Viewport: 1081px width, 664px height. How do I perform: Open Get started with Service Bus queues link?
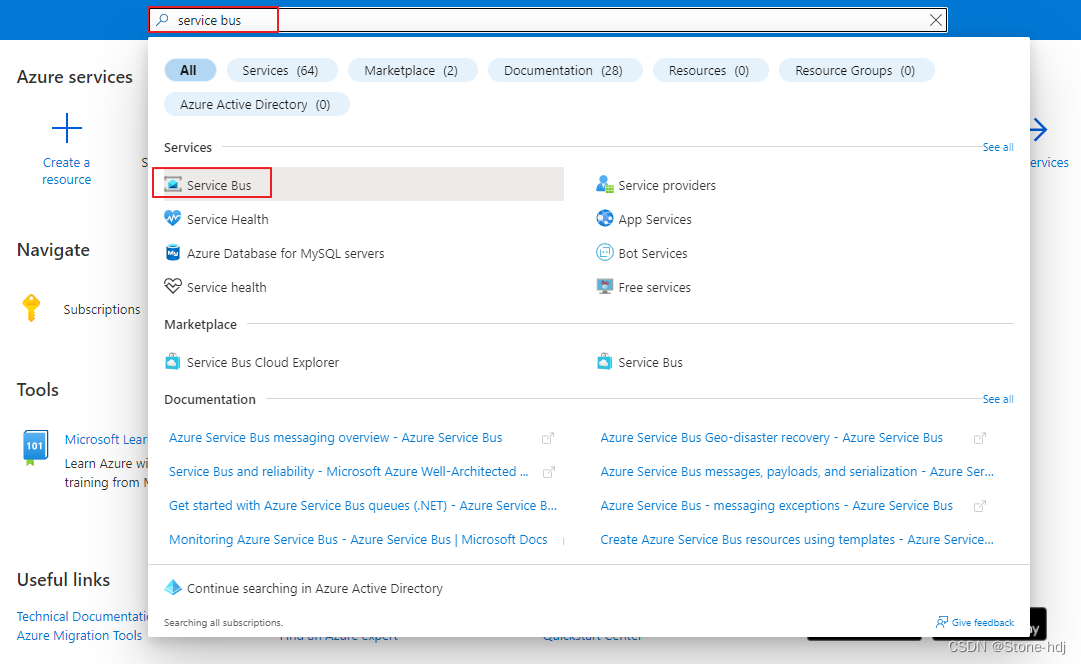click(363, 505)
